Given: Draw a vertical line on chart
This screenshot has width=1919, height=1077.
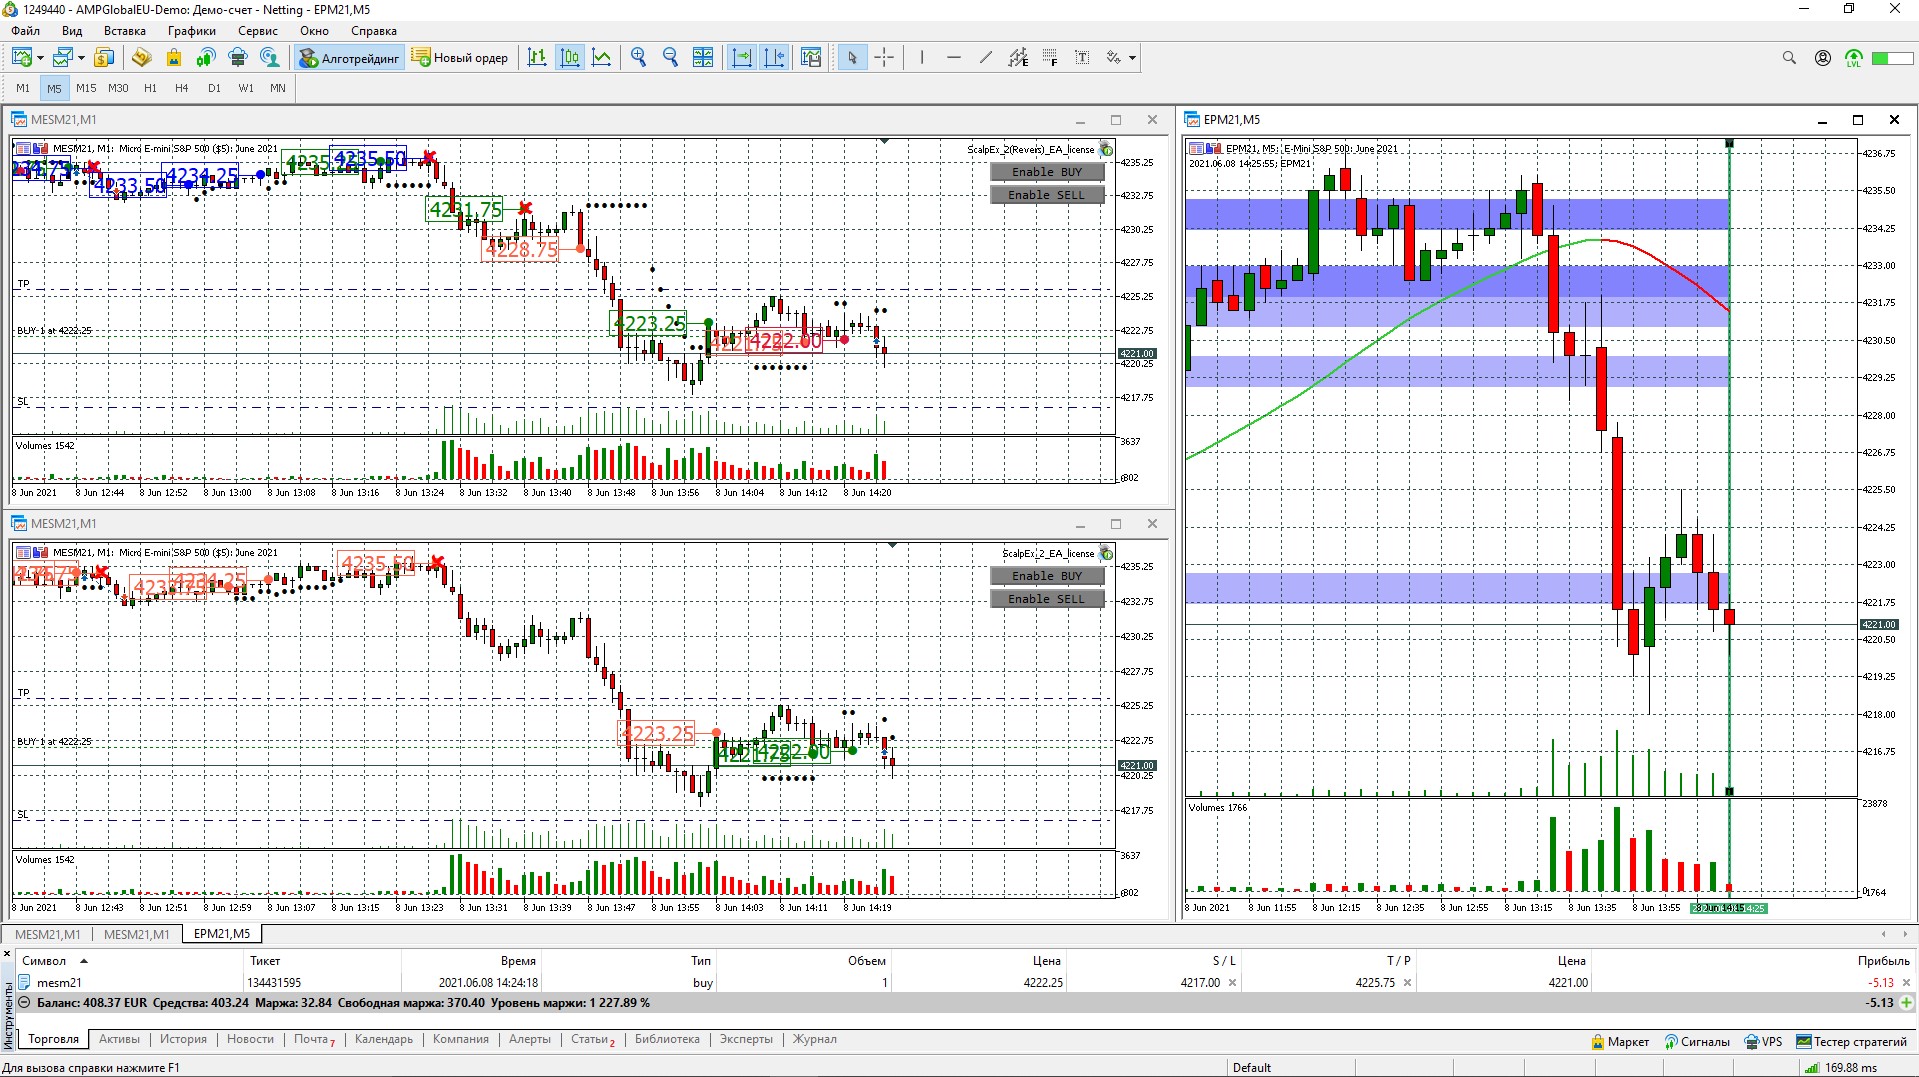Looking at the screenshot, I should click(922, 58).
